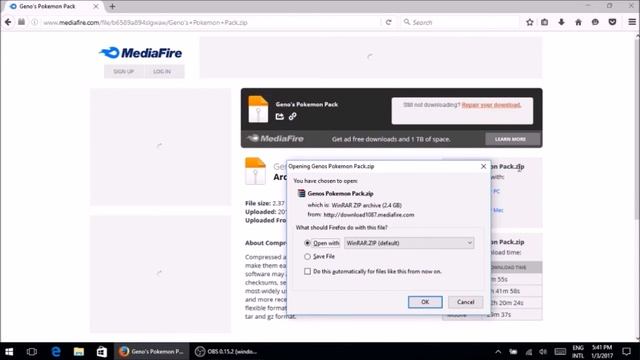The width and height of the screenshot is (640, 360).
Task: Open the touch keyboard tray icon
Action: click(x=560, y=351)
